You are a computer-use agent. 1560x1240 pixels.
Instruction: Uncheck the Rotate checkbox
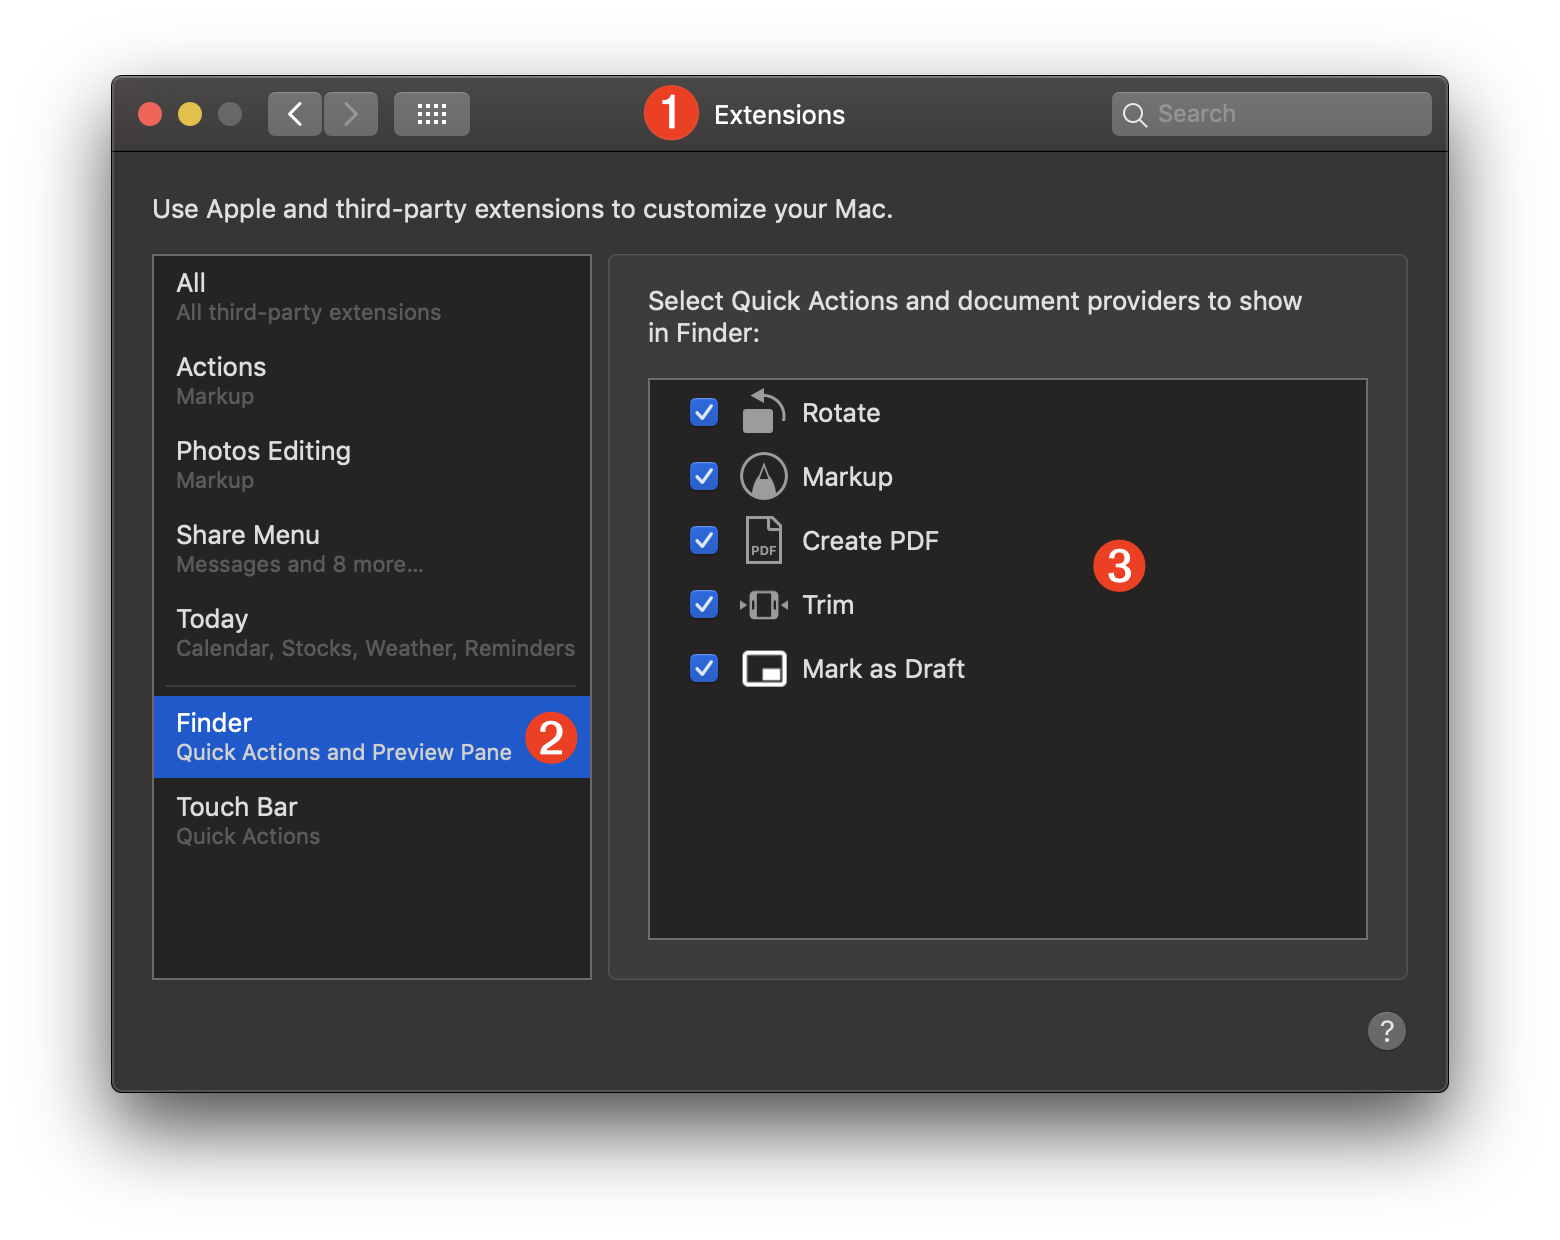704,412
